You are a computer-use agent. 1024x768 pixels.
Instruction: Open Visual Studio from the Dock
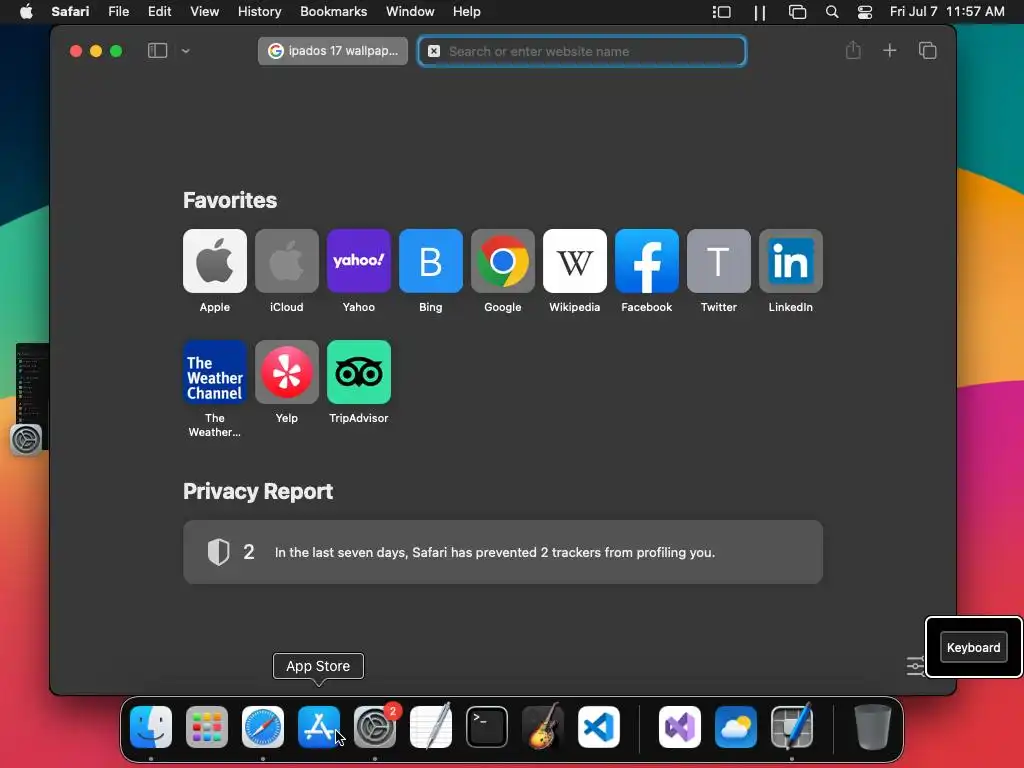[x=680, y=727]
